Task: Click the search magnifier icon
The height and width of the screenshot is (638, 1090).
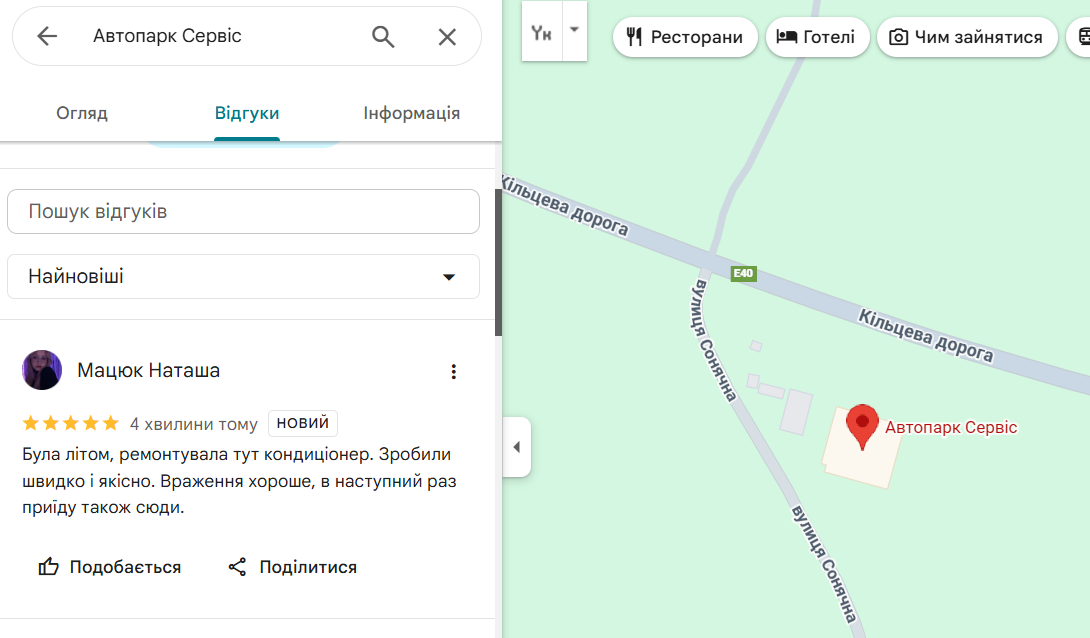Action: pyautogui.click(x=383, y=36)
